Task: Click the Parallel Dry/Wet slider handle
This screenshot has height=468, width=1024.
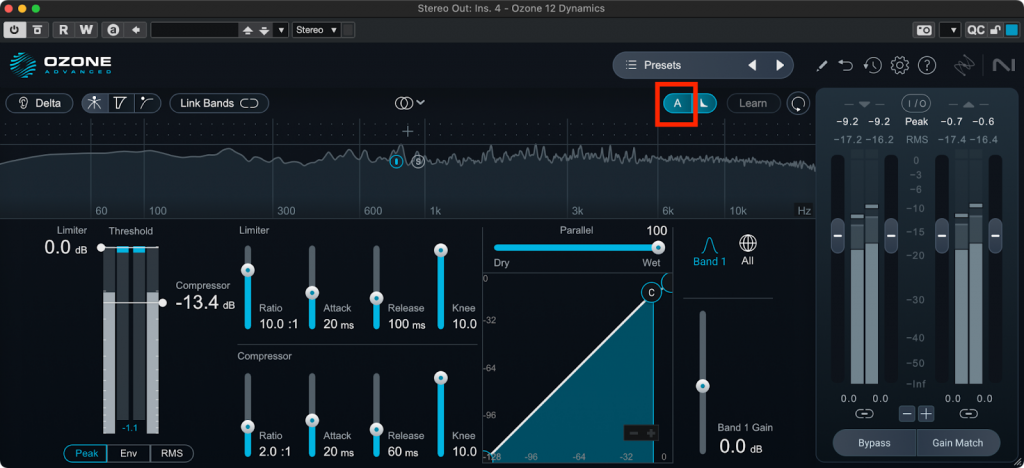Action: tap(658, 247)
